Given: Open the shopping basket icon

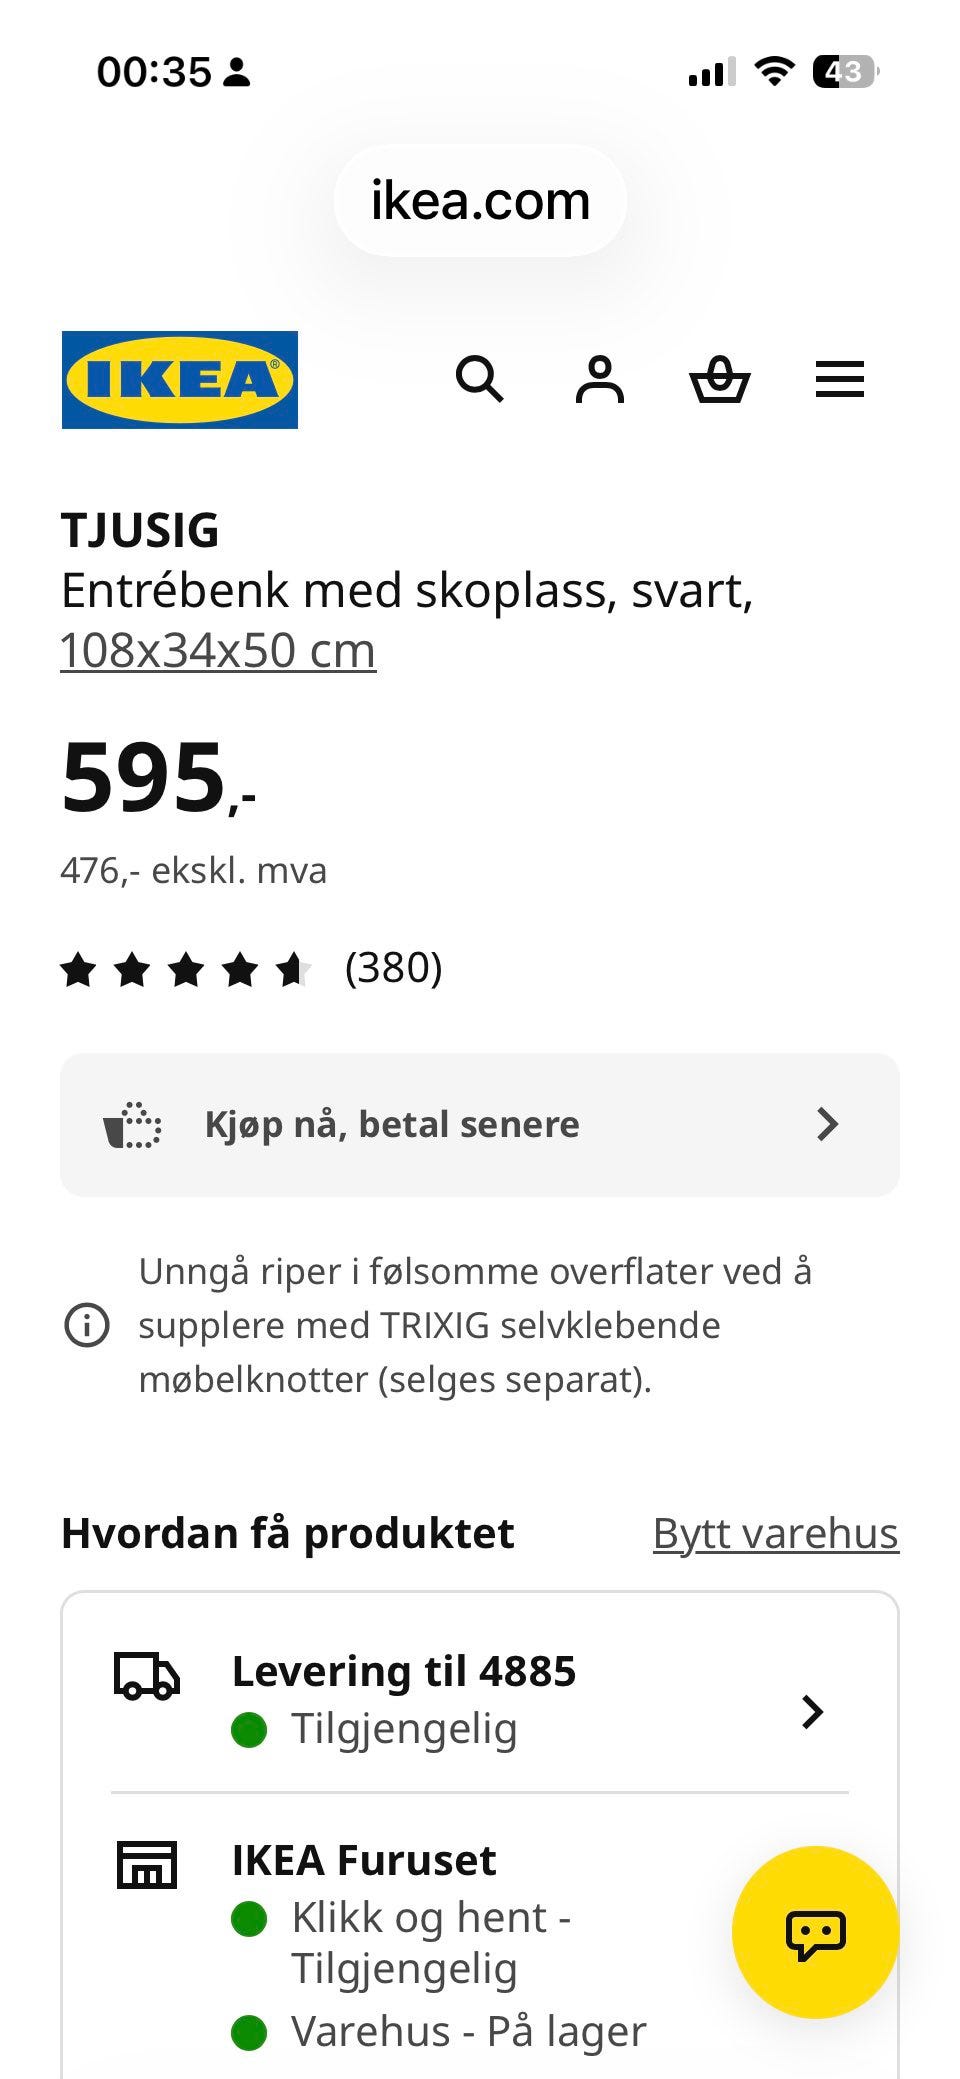Looking at the screenshot, I should click(719, 380).
